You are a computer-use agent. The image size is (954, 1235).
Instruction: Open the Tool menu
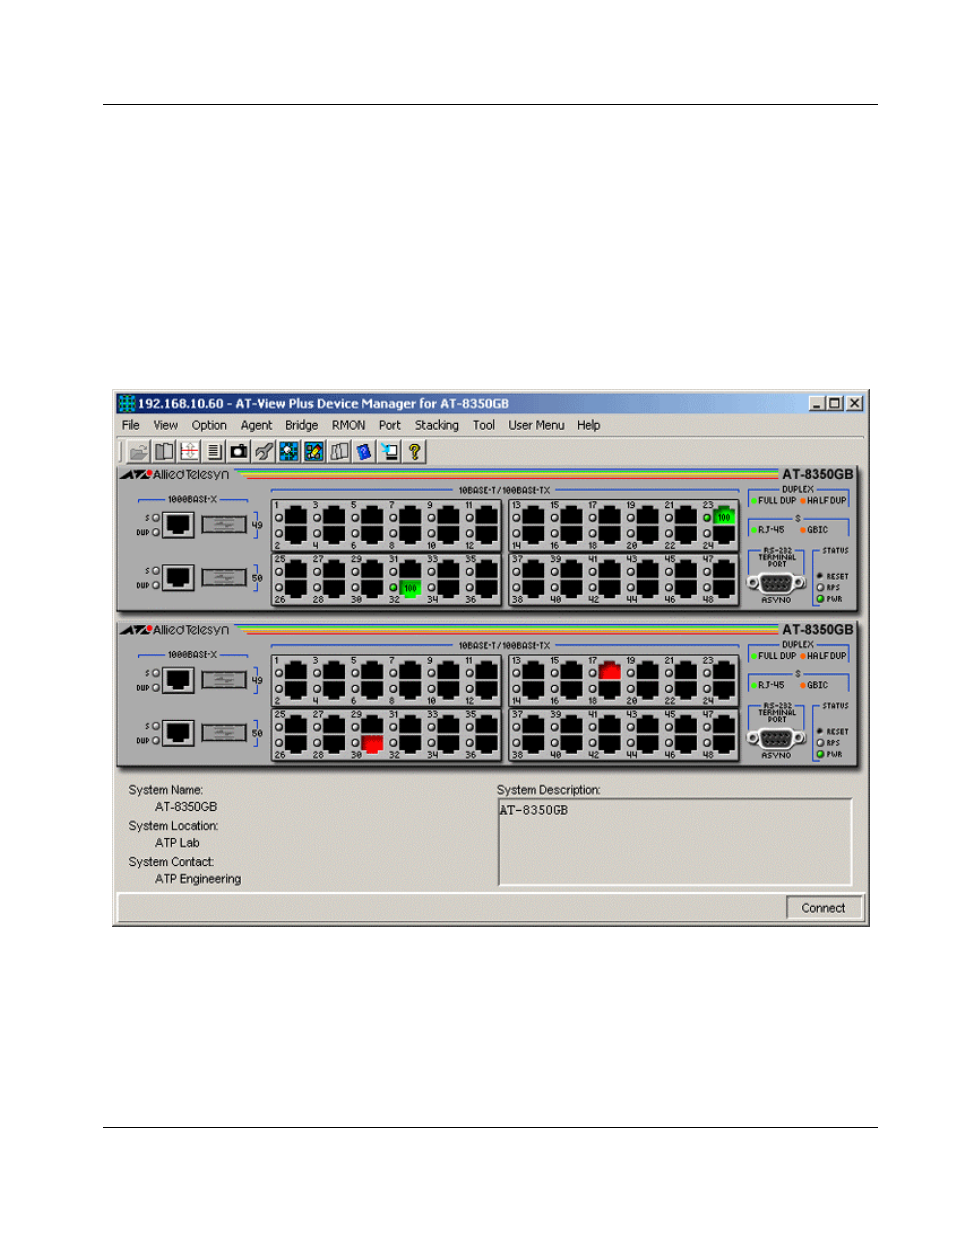(484, 425)
